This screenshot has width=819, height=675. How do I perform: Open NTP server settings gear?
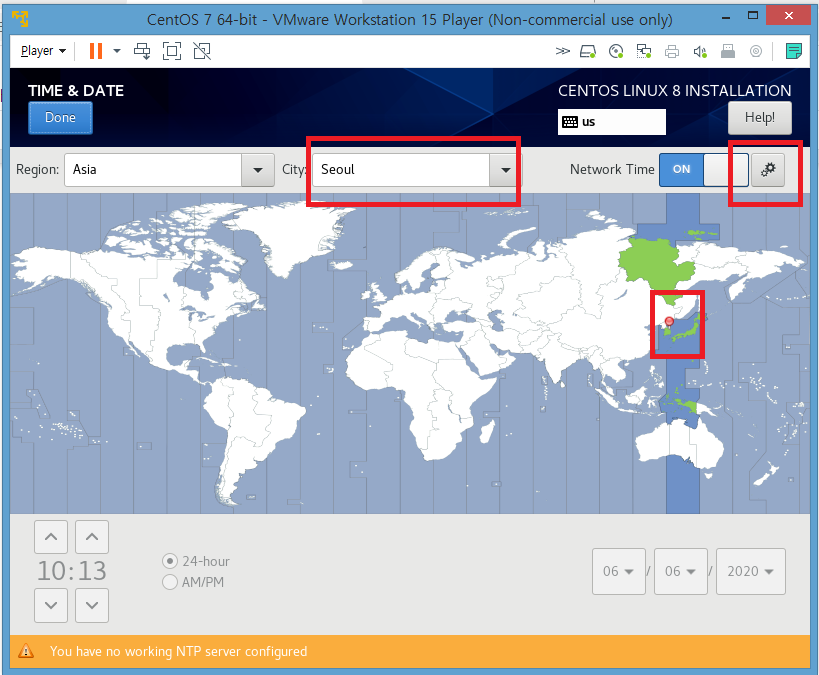click(x=768, y=170)
